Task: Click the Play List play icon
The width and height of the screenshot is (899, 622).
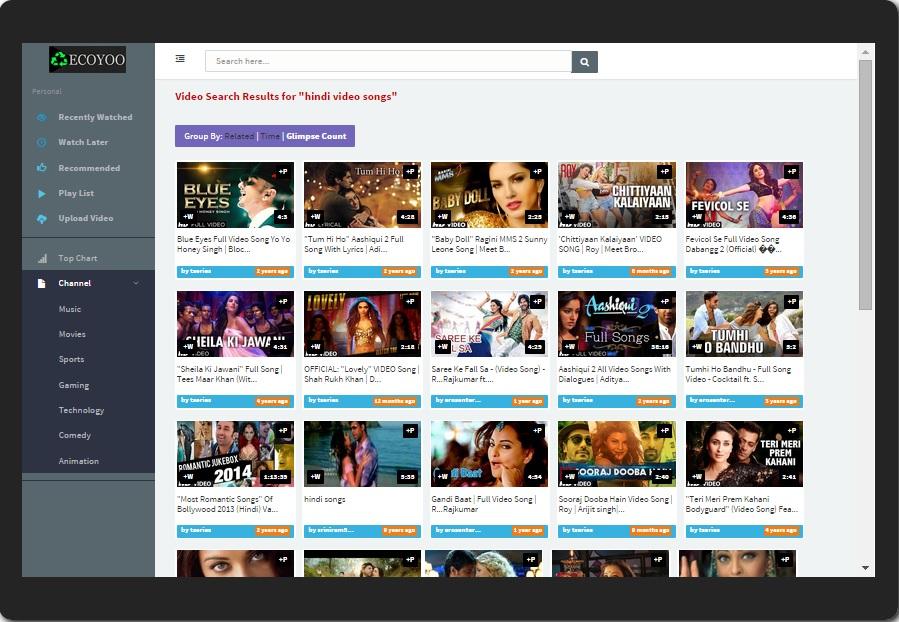Action: click(x=41, y=194)
